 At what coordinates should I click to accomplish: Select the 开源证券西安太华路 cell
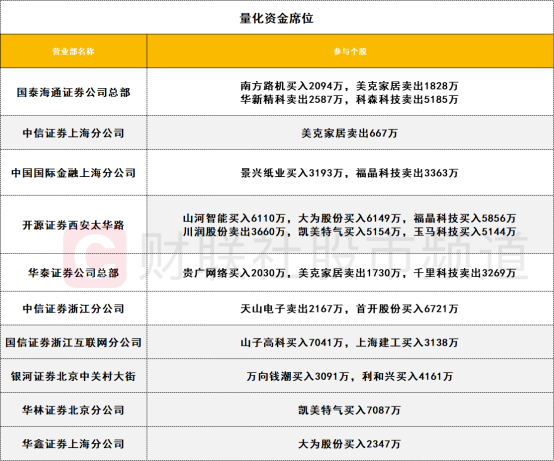[x=73, y=225]
